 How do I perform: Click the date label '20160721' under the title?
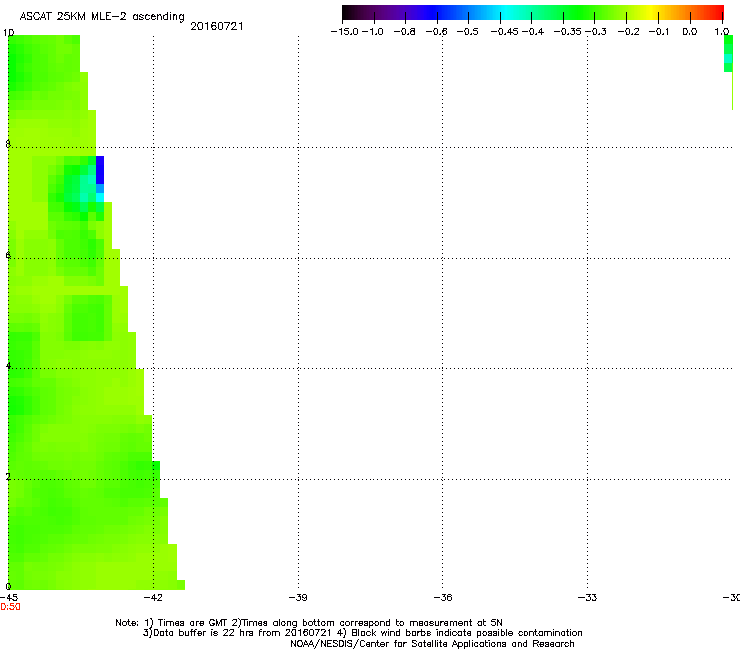click(217, 26)
